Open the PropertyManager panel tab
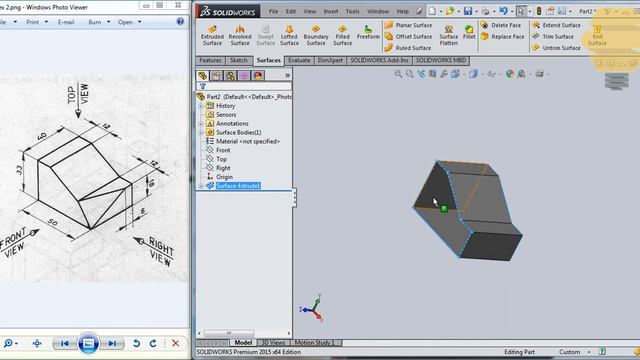640x360 pixels. [x=216, y=76]
